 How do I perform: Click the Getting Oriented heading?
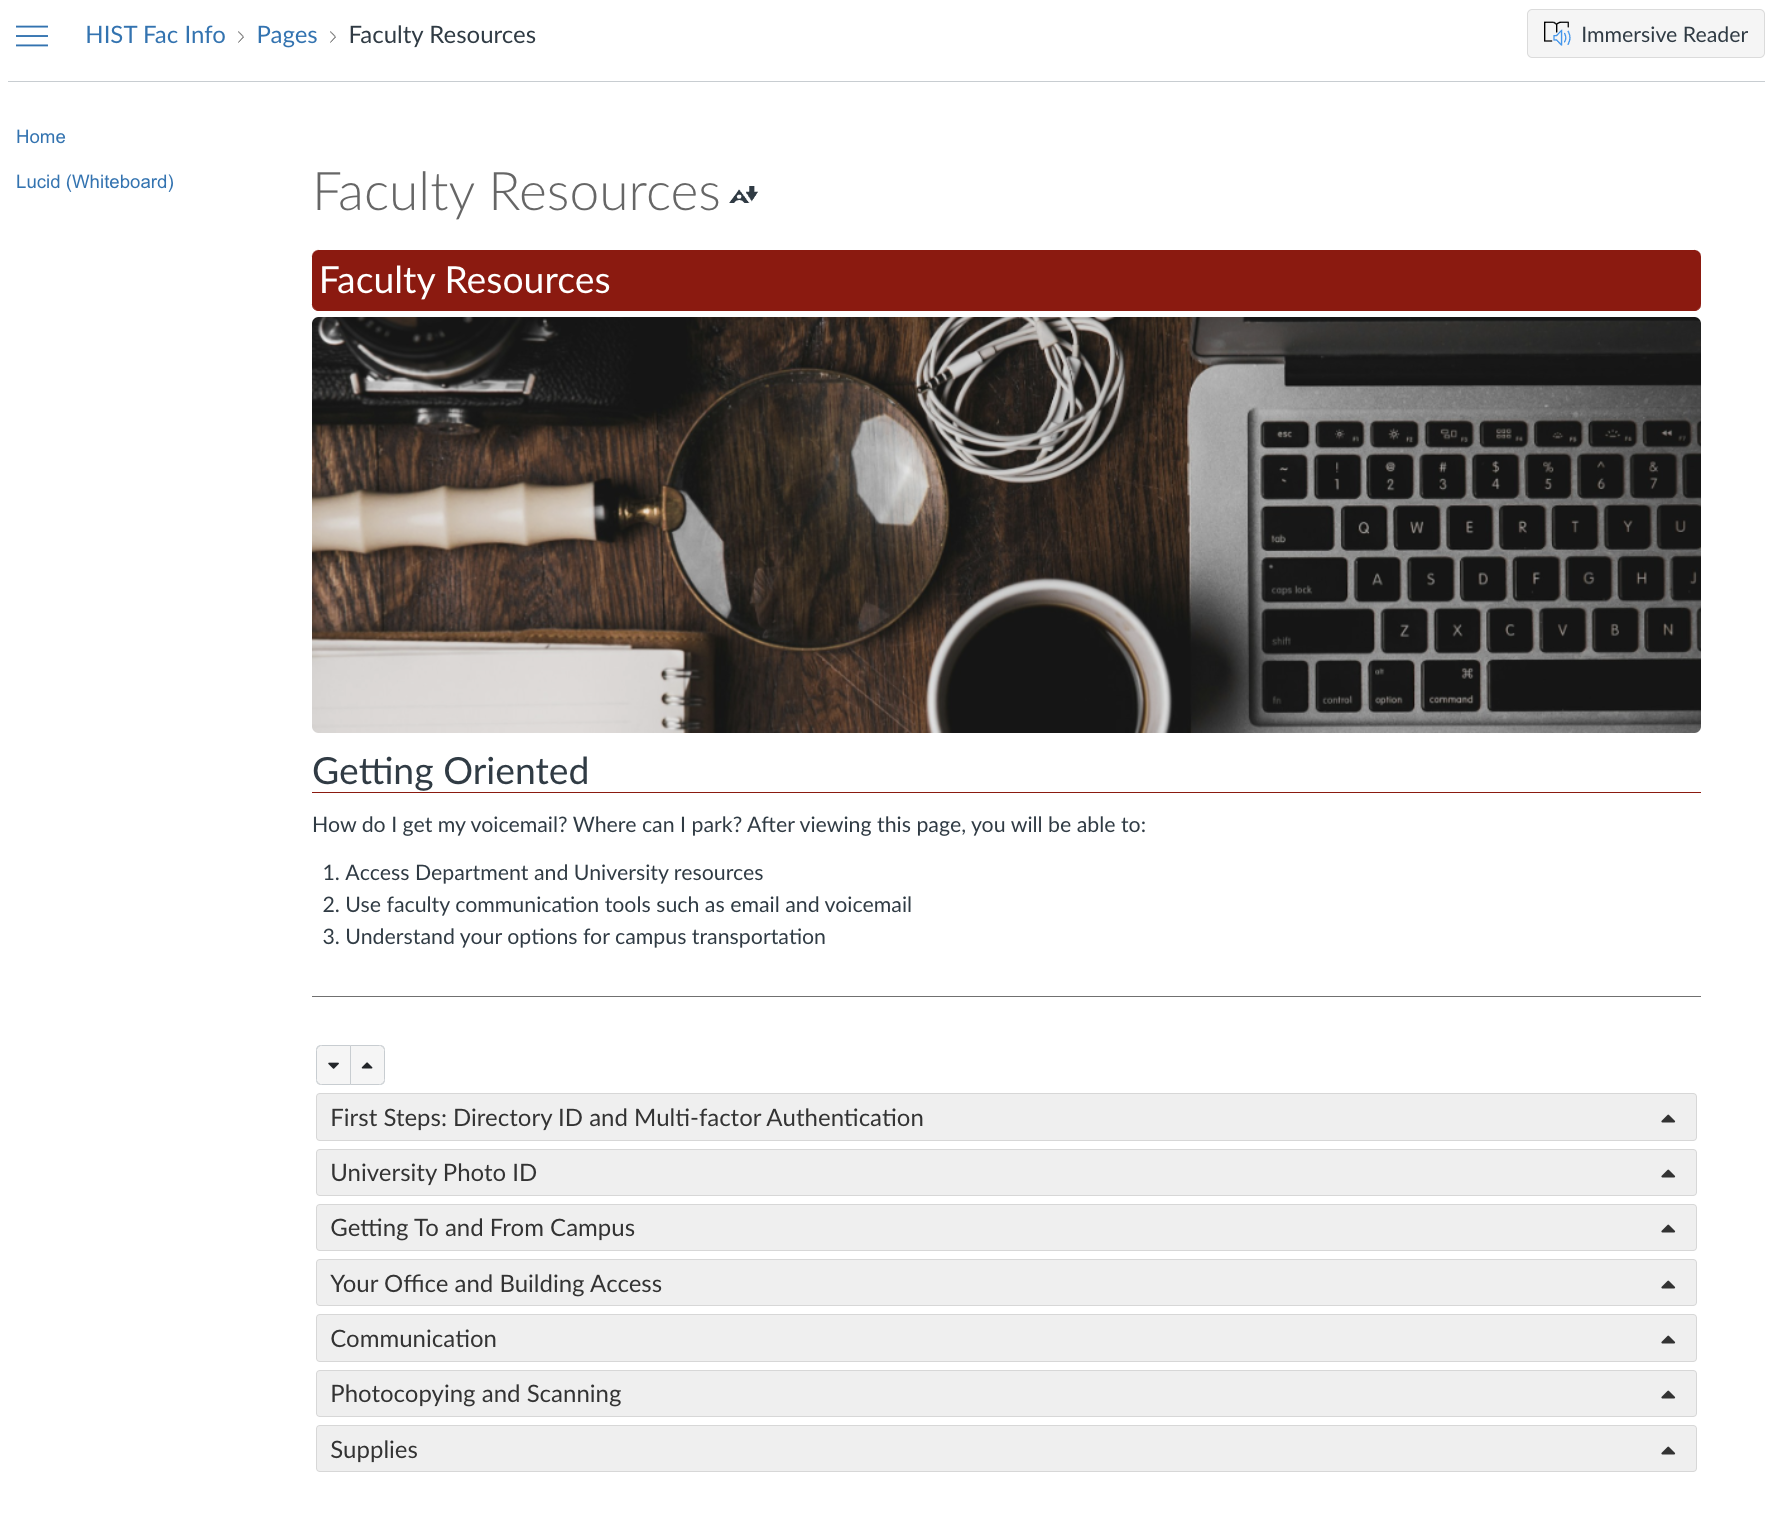tap(451, 771)
